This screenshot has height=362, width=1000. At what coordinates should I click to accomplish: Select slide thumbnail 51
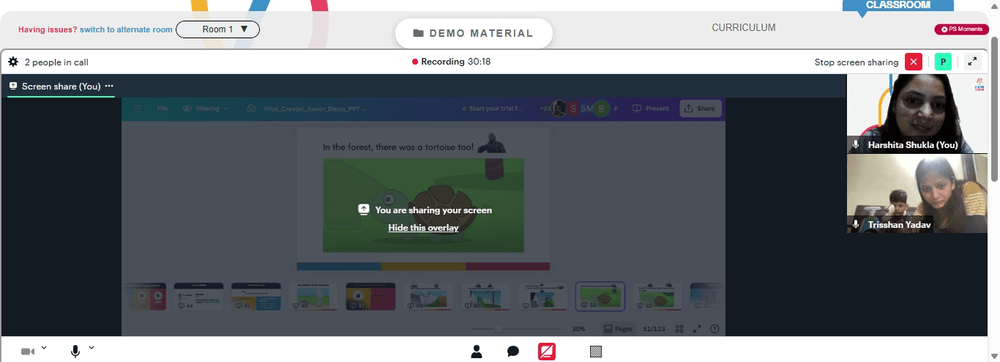point(600,297)
